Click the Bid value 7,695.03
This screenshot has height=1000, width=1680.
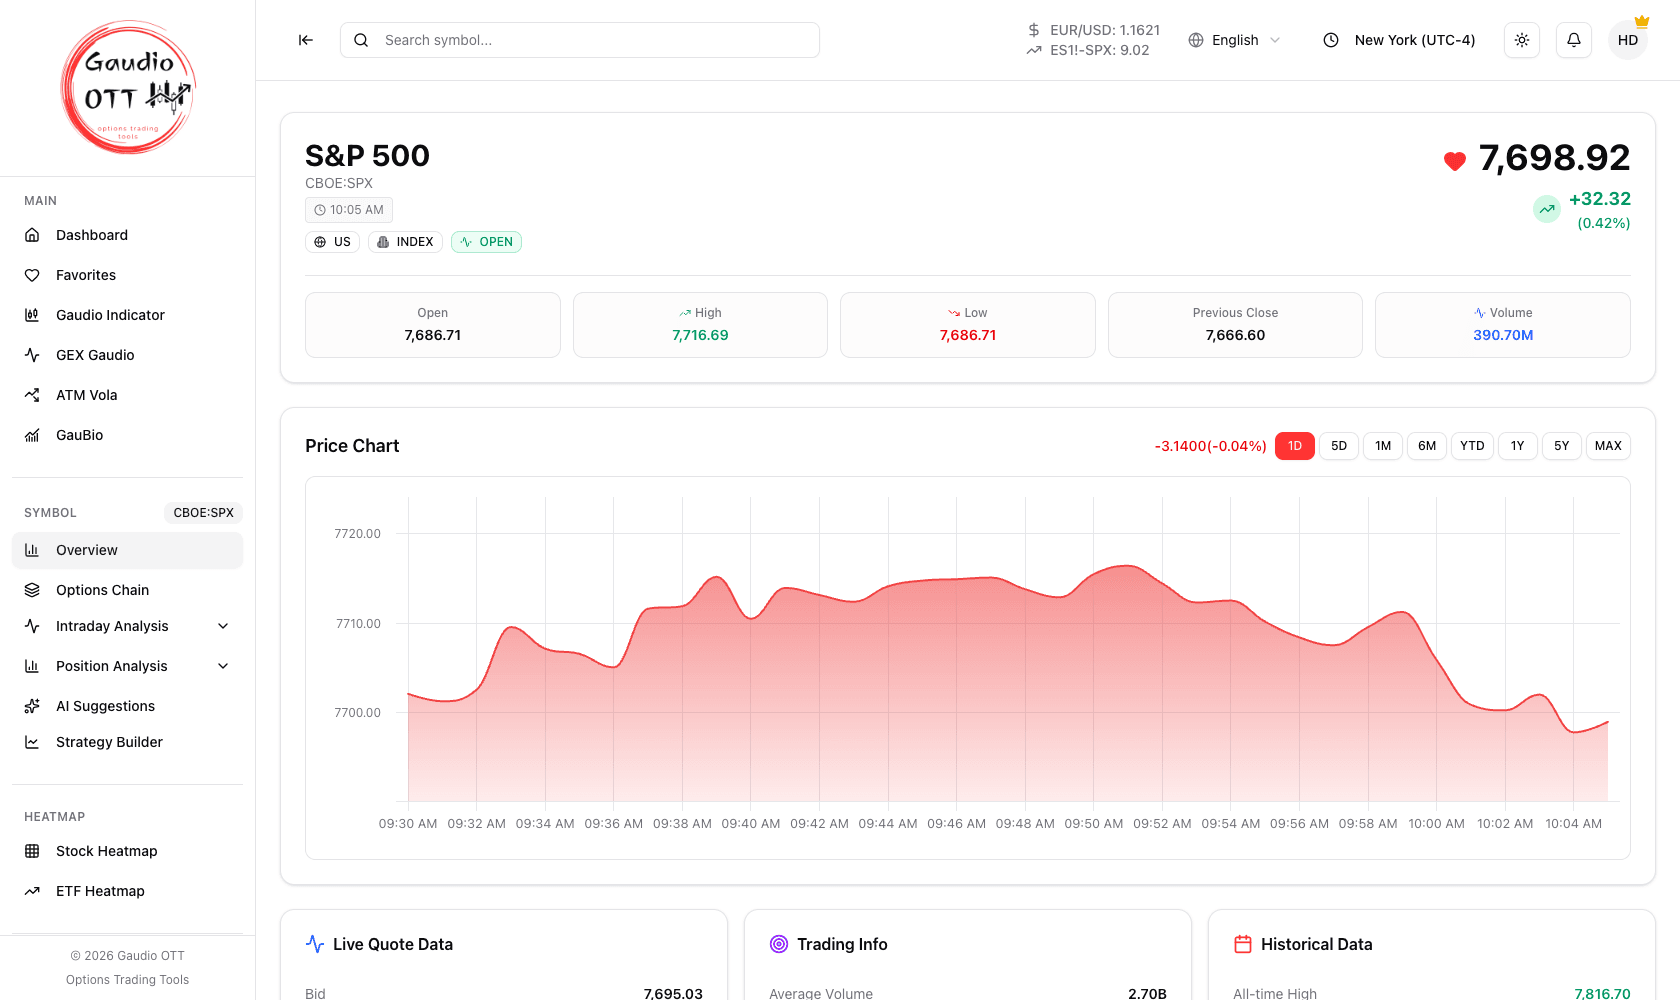[x=673, y=993]
